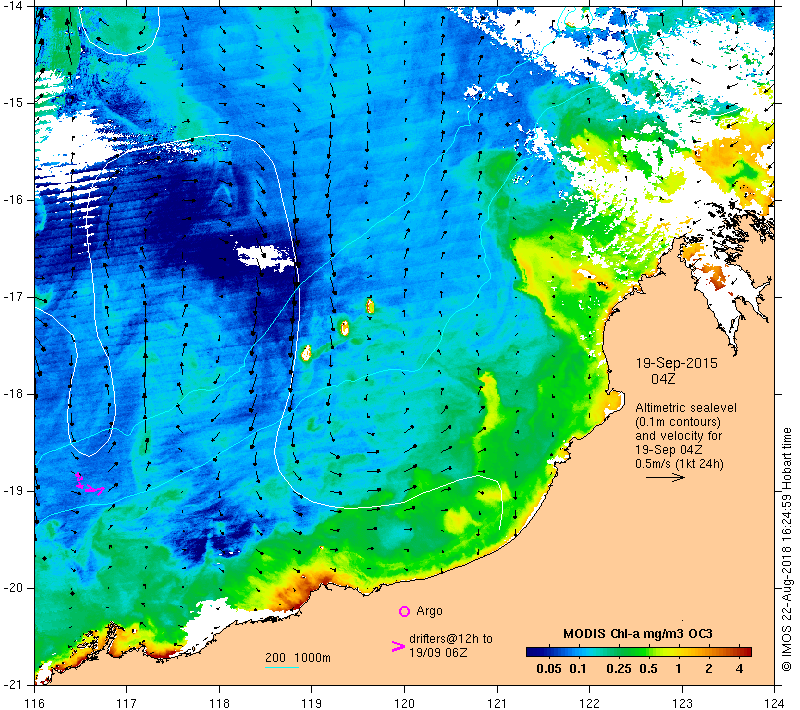
Task: Click the middle reef atoll near 119.4E
Action: click(x=345, y=328)
